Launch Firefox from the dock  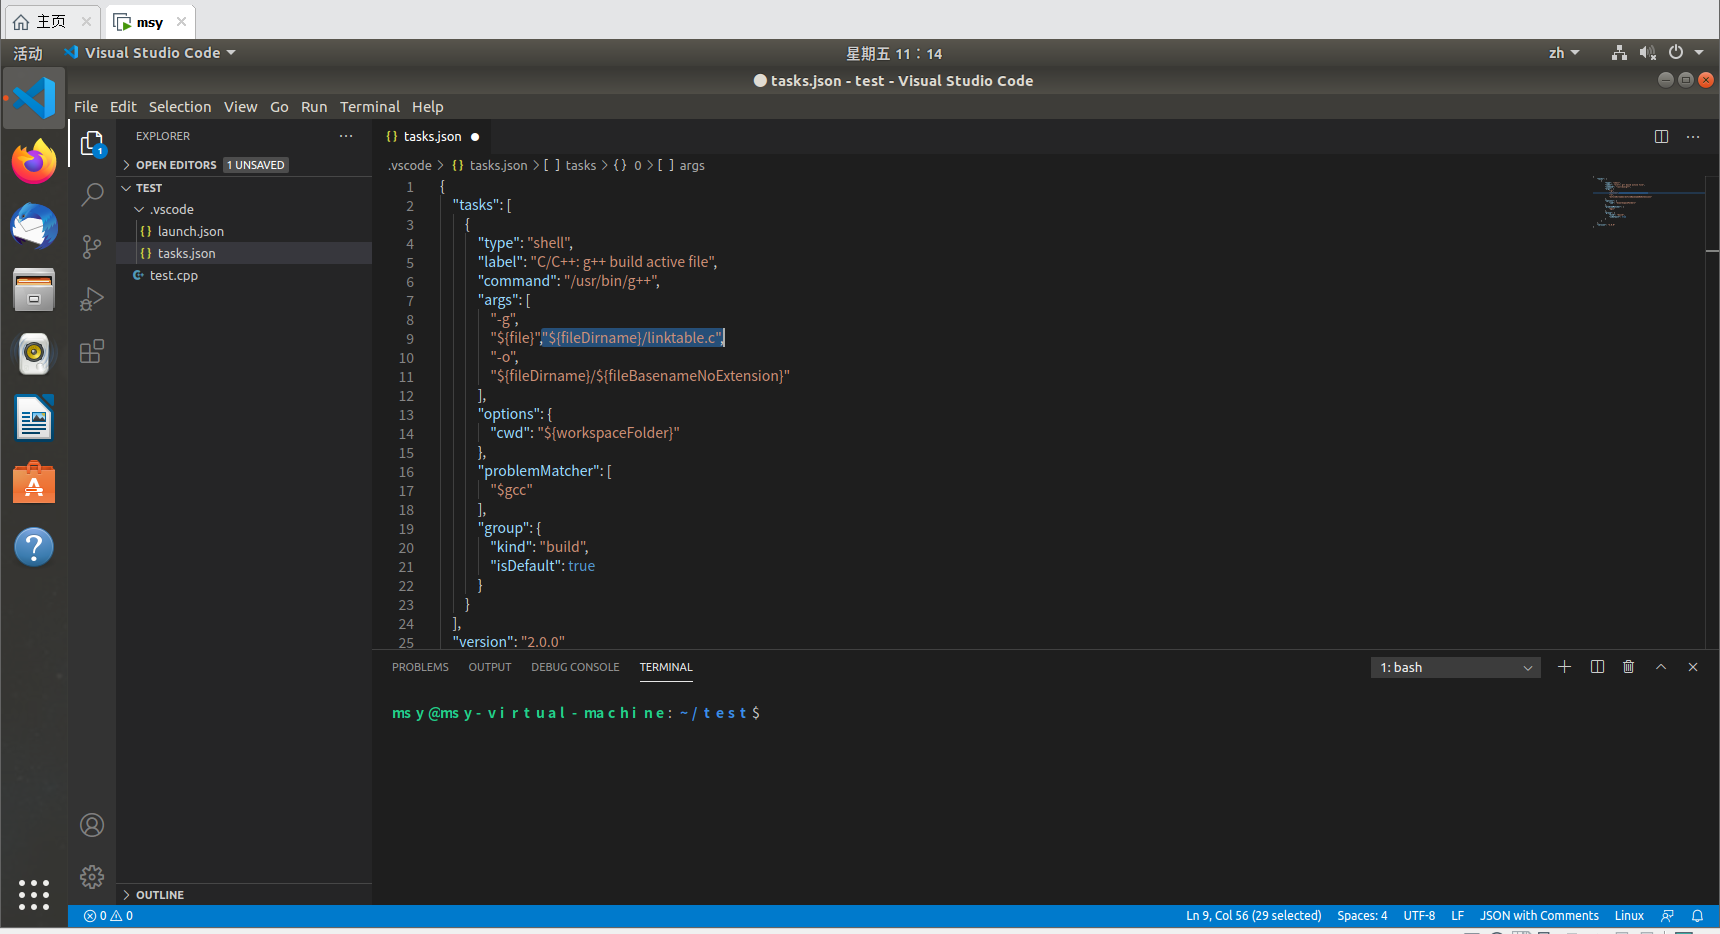tap(34, 162)
